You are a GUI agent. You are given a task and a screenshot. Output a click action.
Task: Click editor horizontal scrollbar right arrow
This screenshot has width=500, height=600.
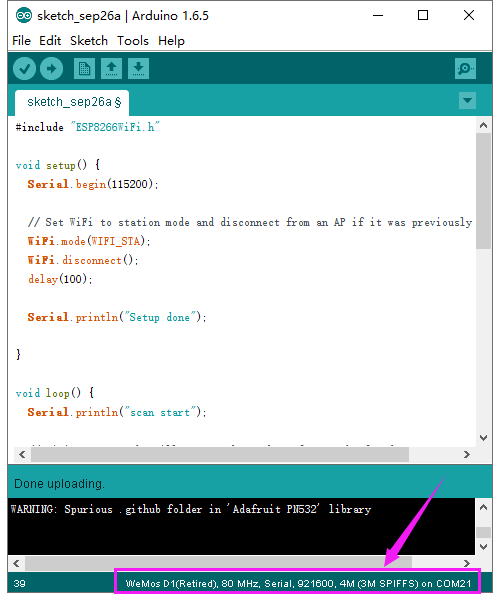tap(467, 455)
